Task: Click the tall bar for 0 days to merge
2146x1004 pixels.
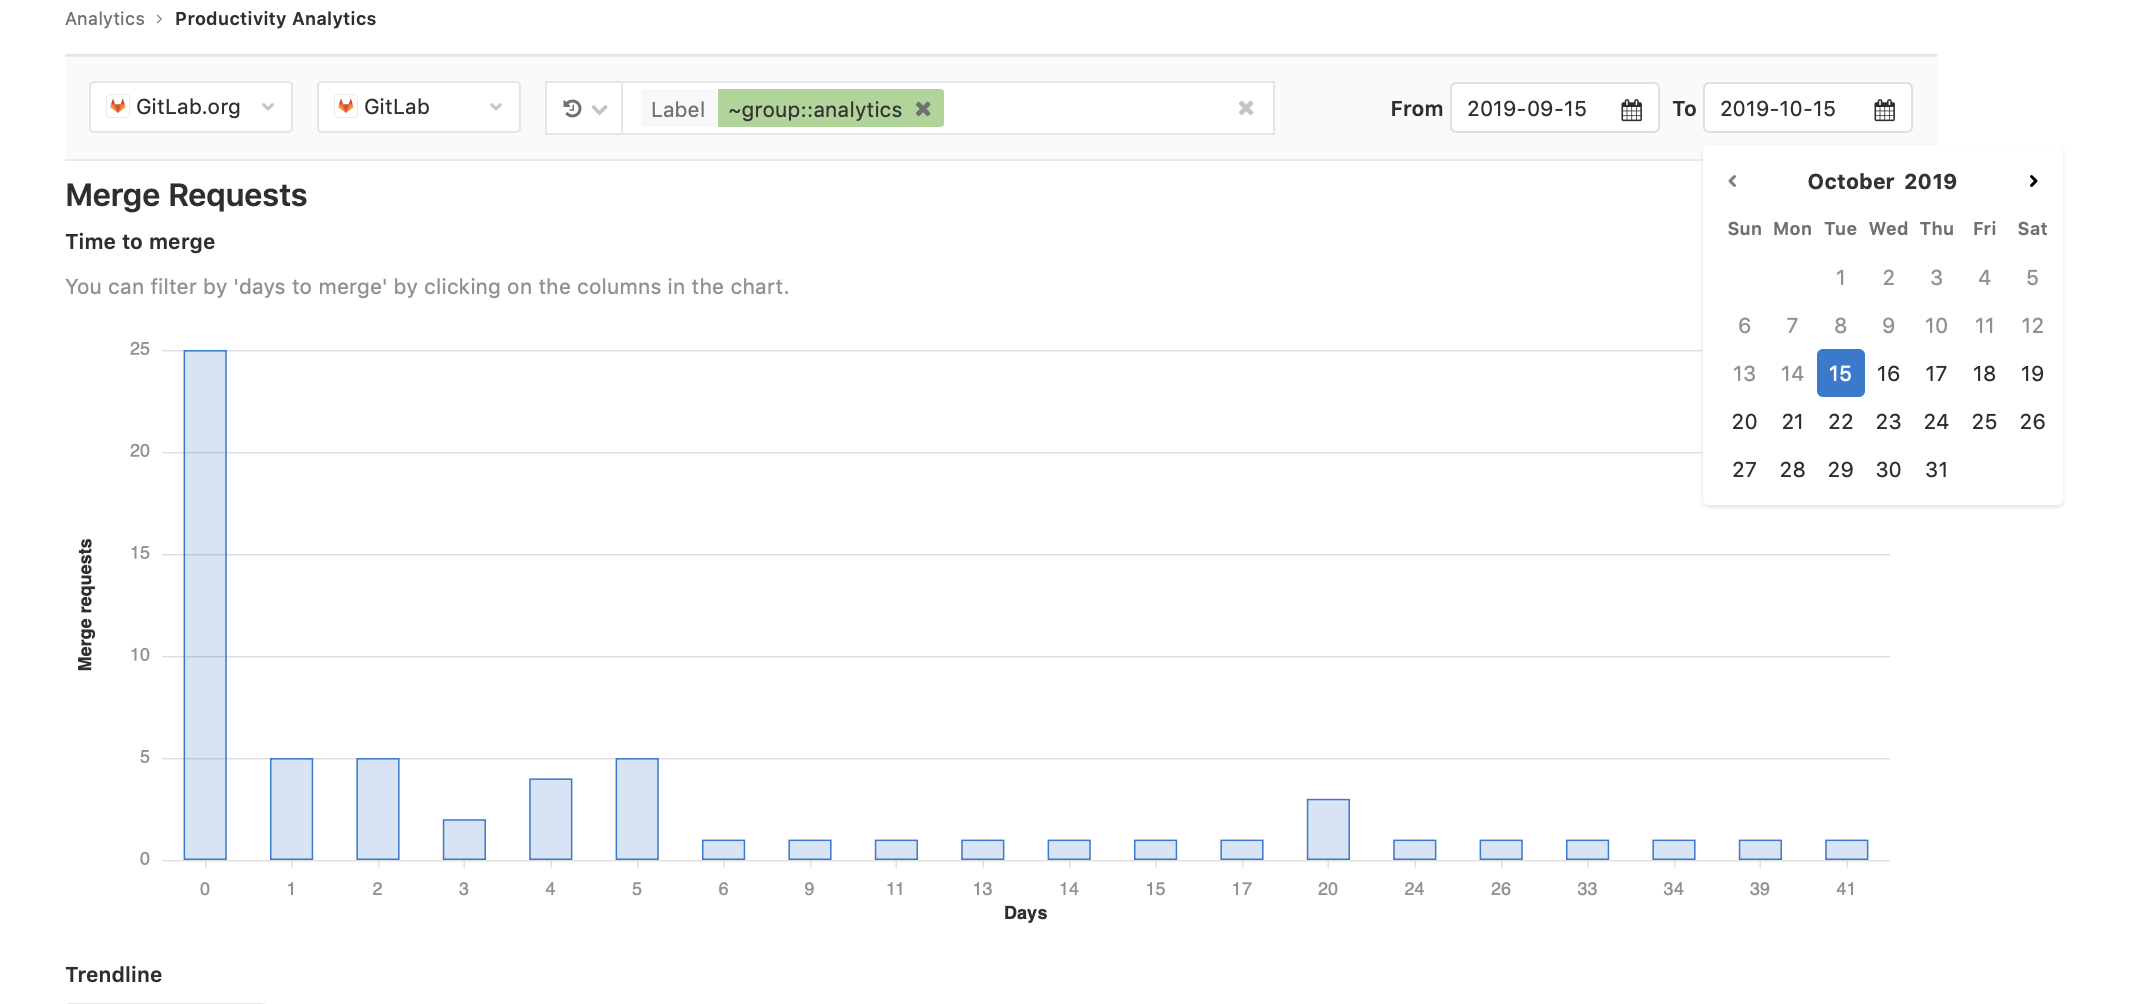Action: coord(204,600)
